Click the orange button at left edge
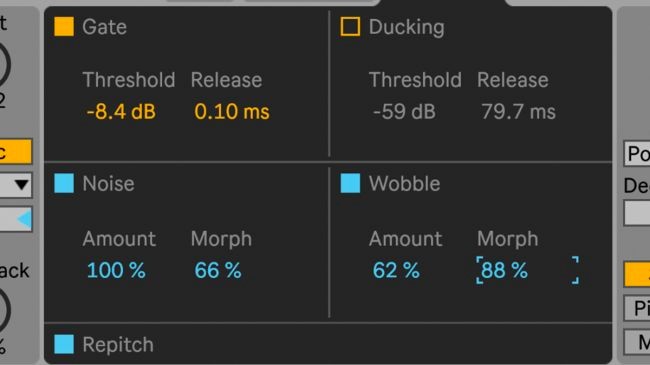Viewport: 650px width, 365px height. (x=16, y=151)
